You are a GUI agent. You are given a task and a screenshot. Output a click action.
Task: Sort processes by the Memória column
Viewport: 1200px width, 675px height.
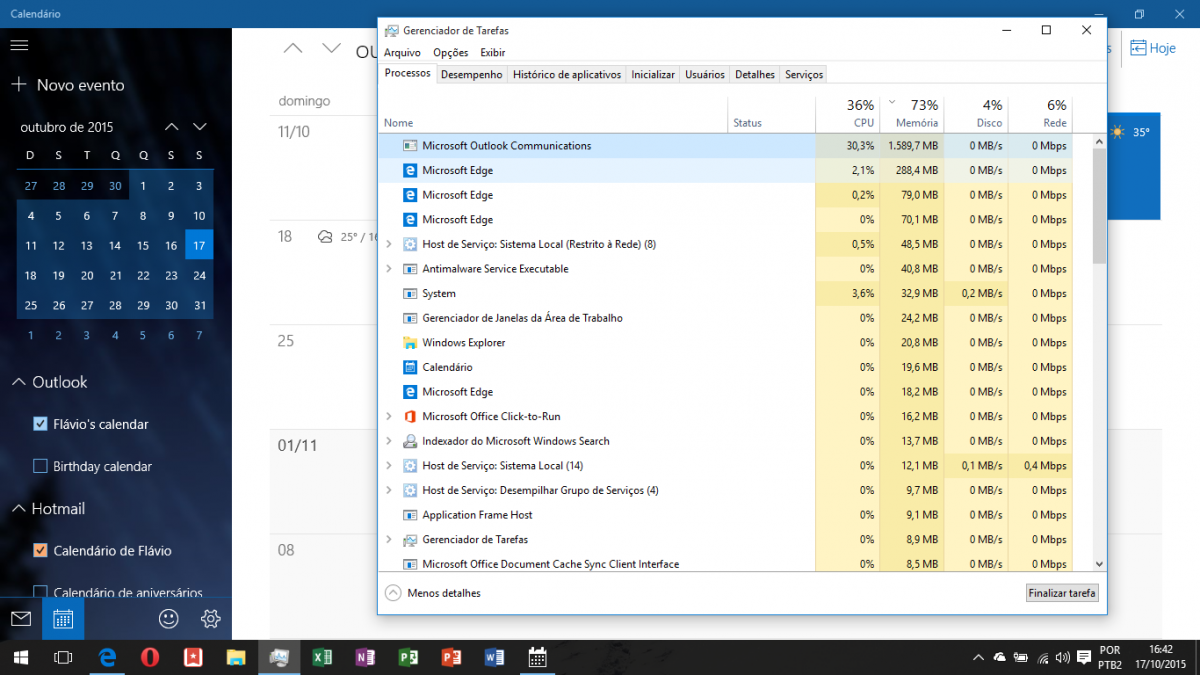click(x=911, y=113)
